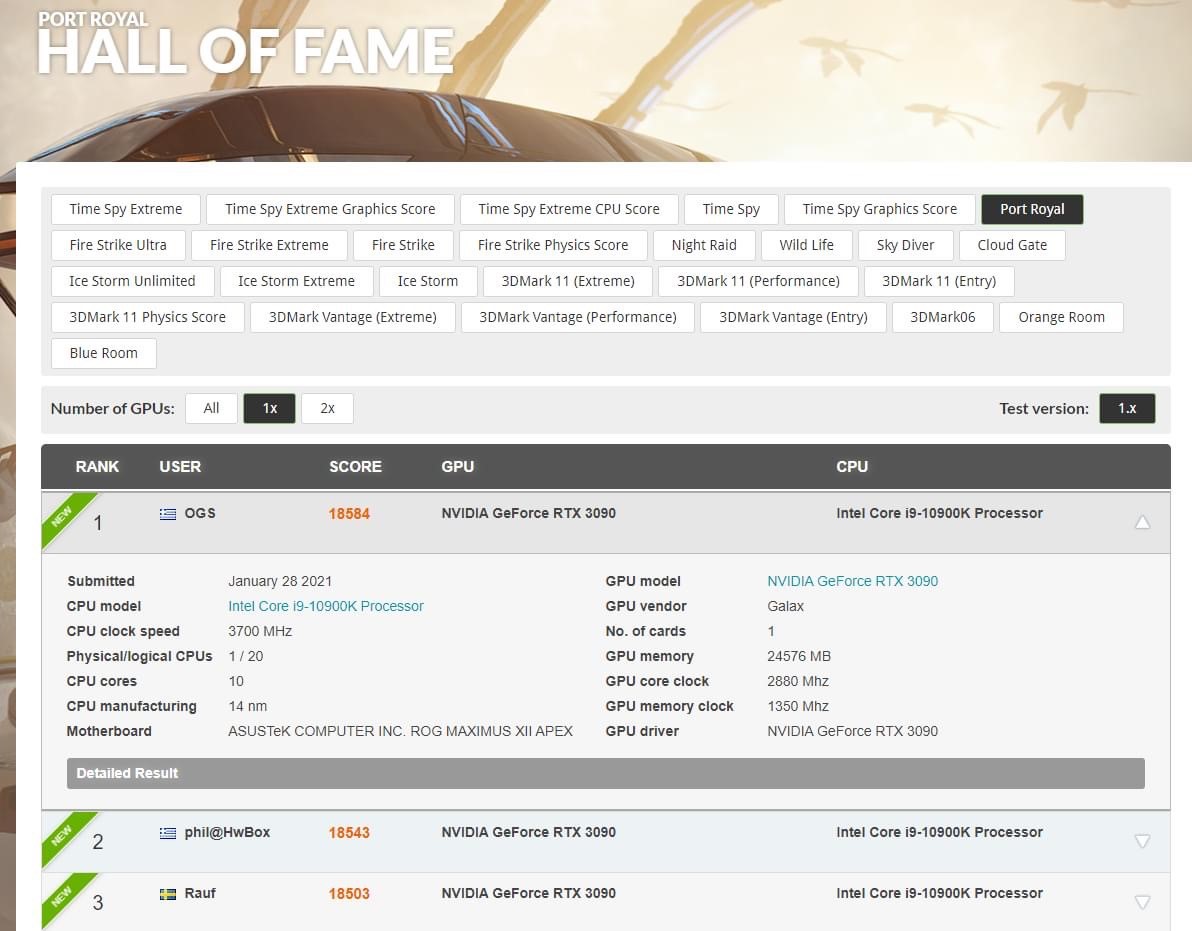Select the Port Royal benchmark tab
1192x931 pixels.
pos(1032,209)
